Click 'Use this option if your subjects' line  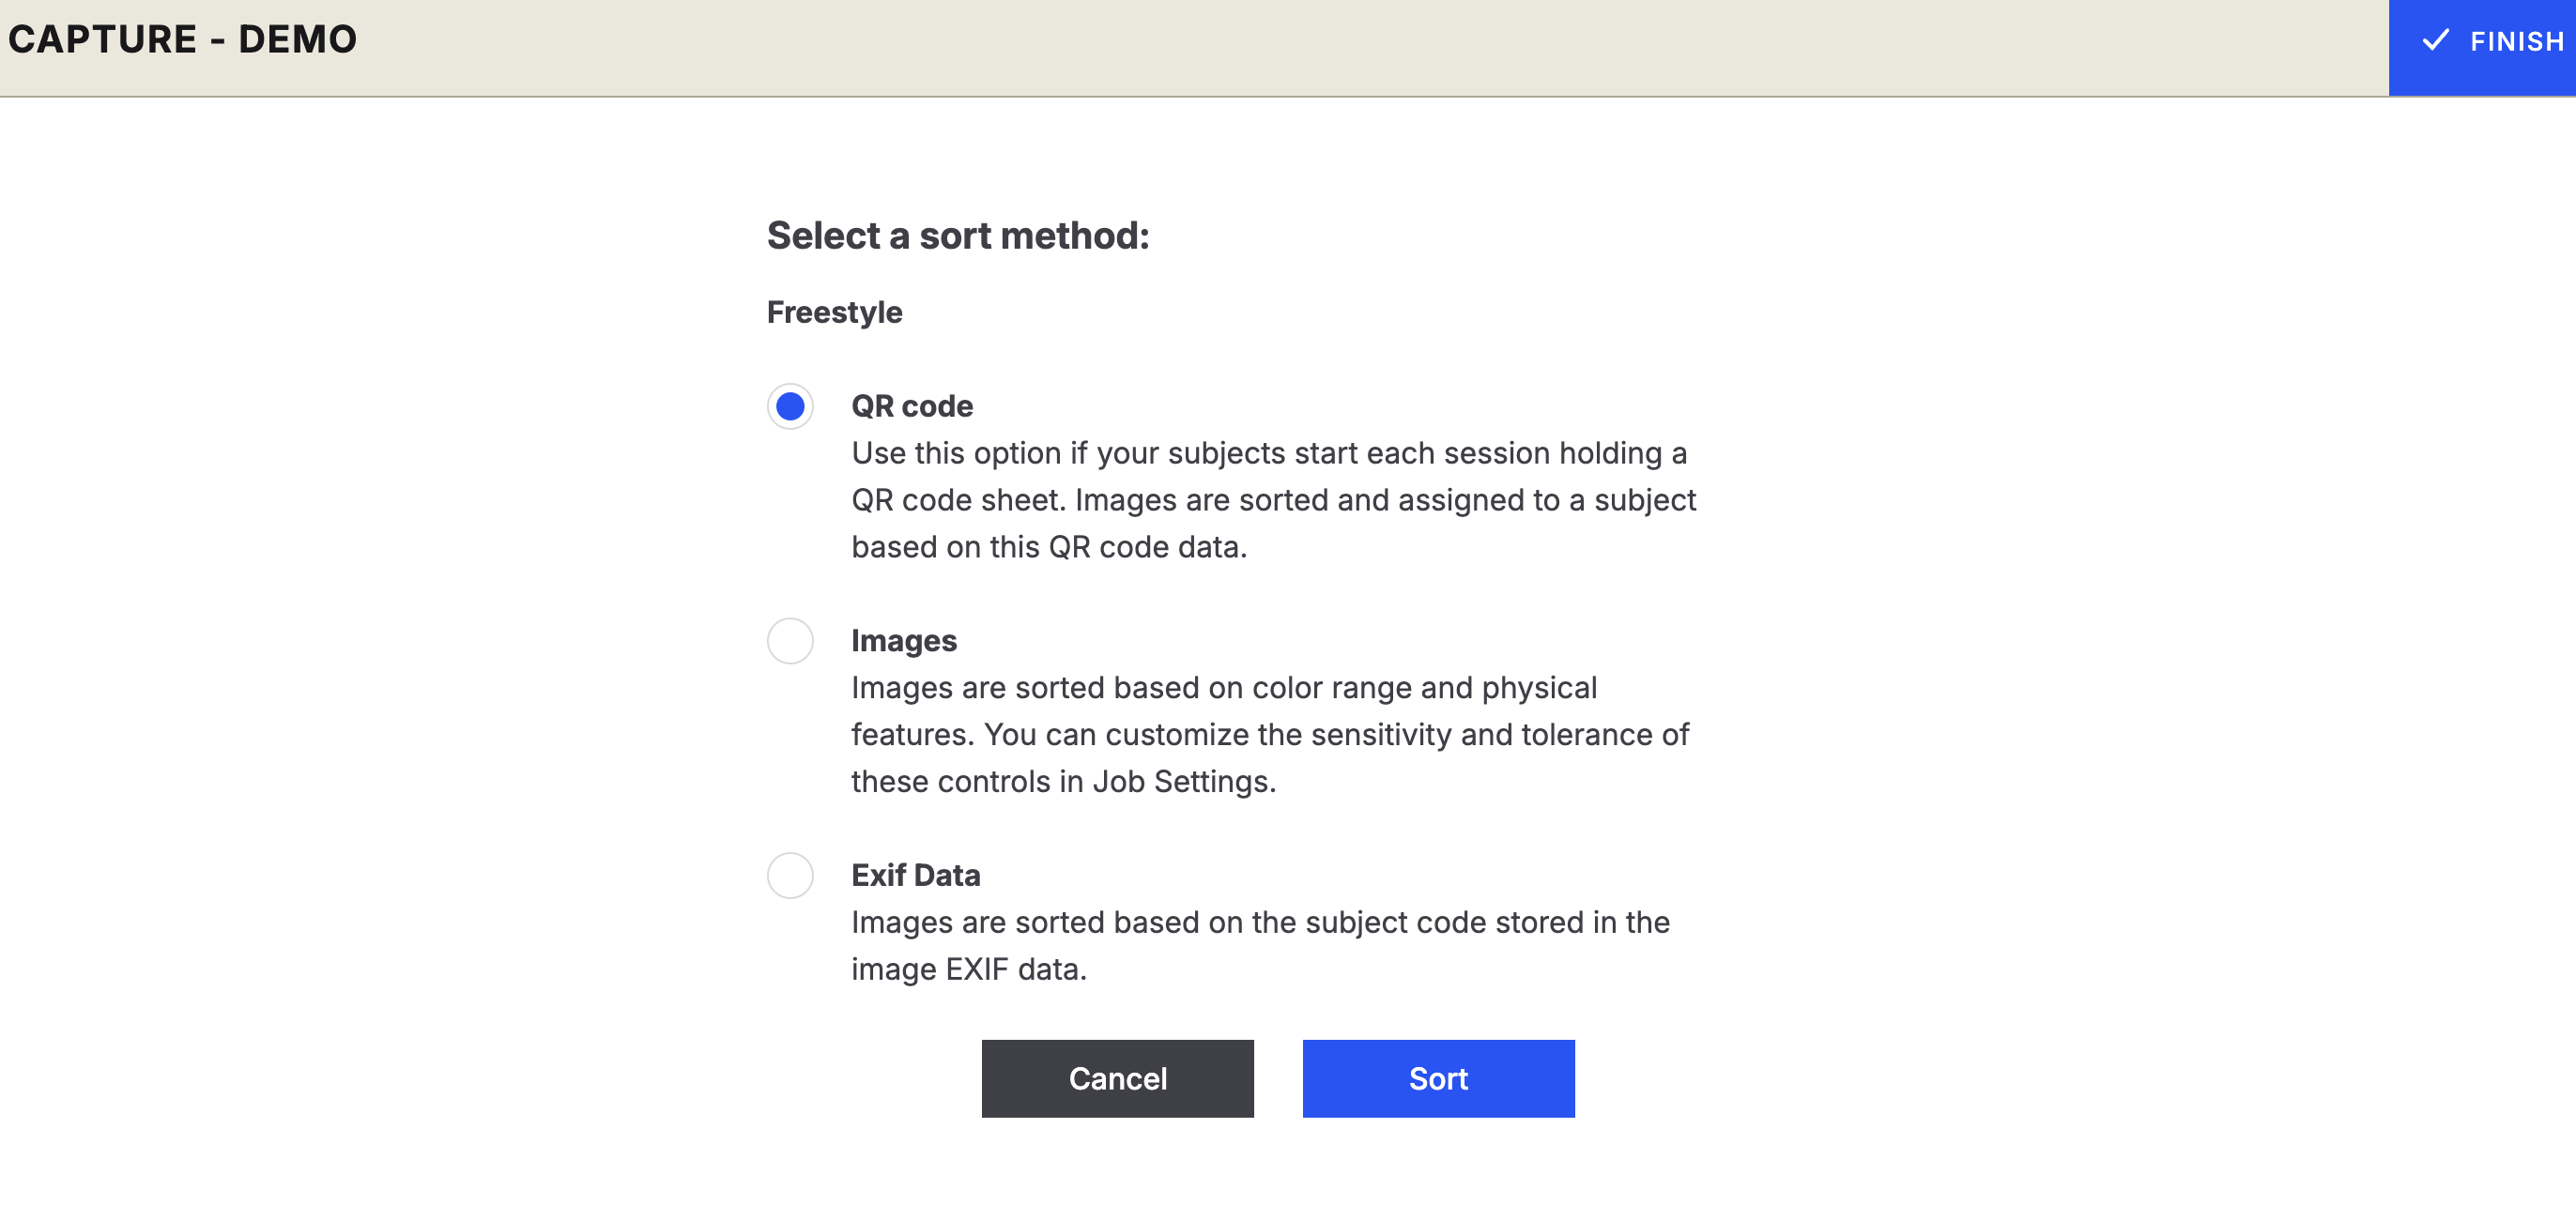[1269, 453]
